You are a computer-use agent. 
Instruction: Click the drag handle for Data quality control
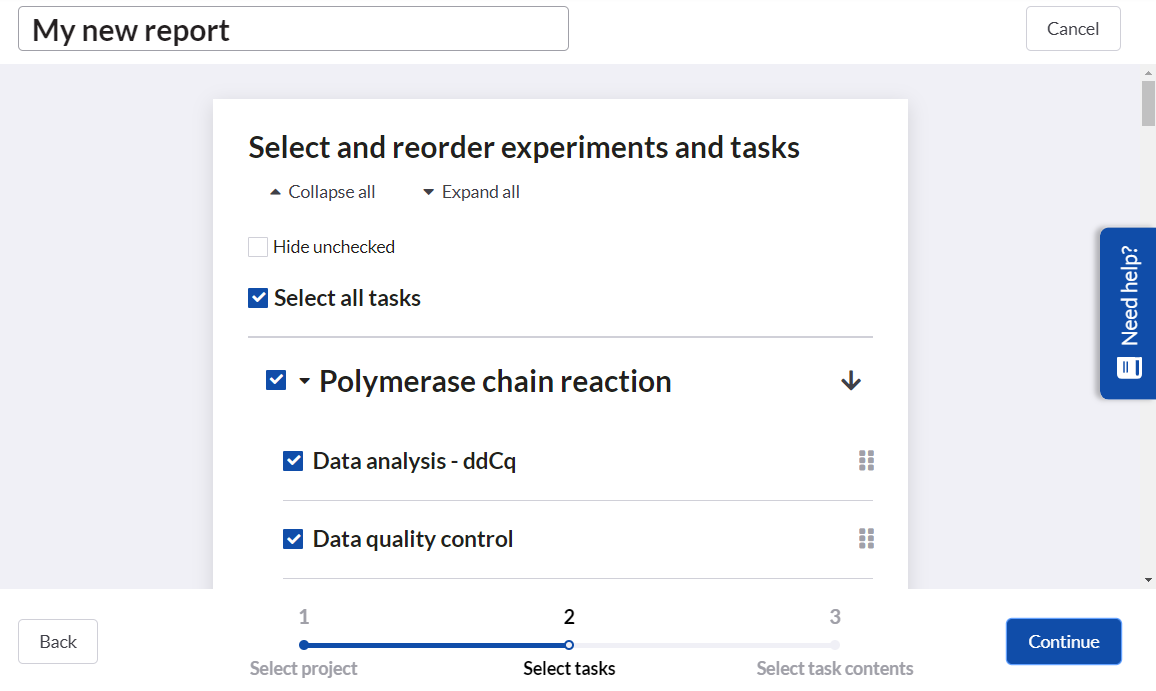[866, 539]
